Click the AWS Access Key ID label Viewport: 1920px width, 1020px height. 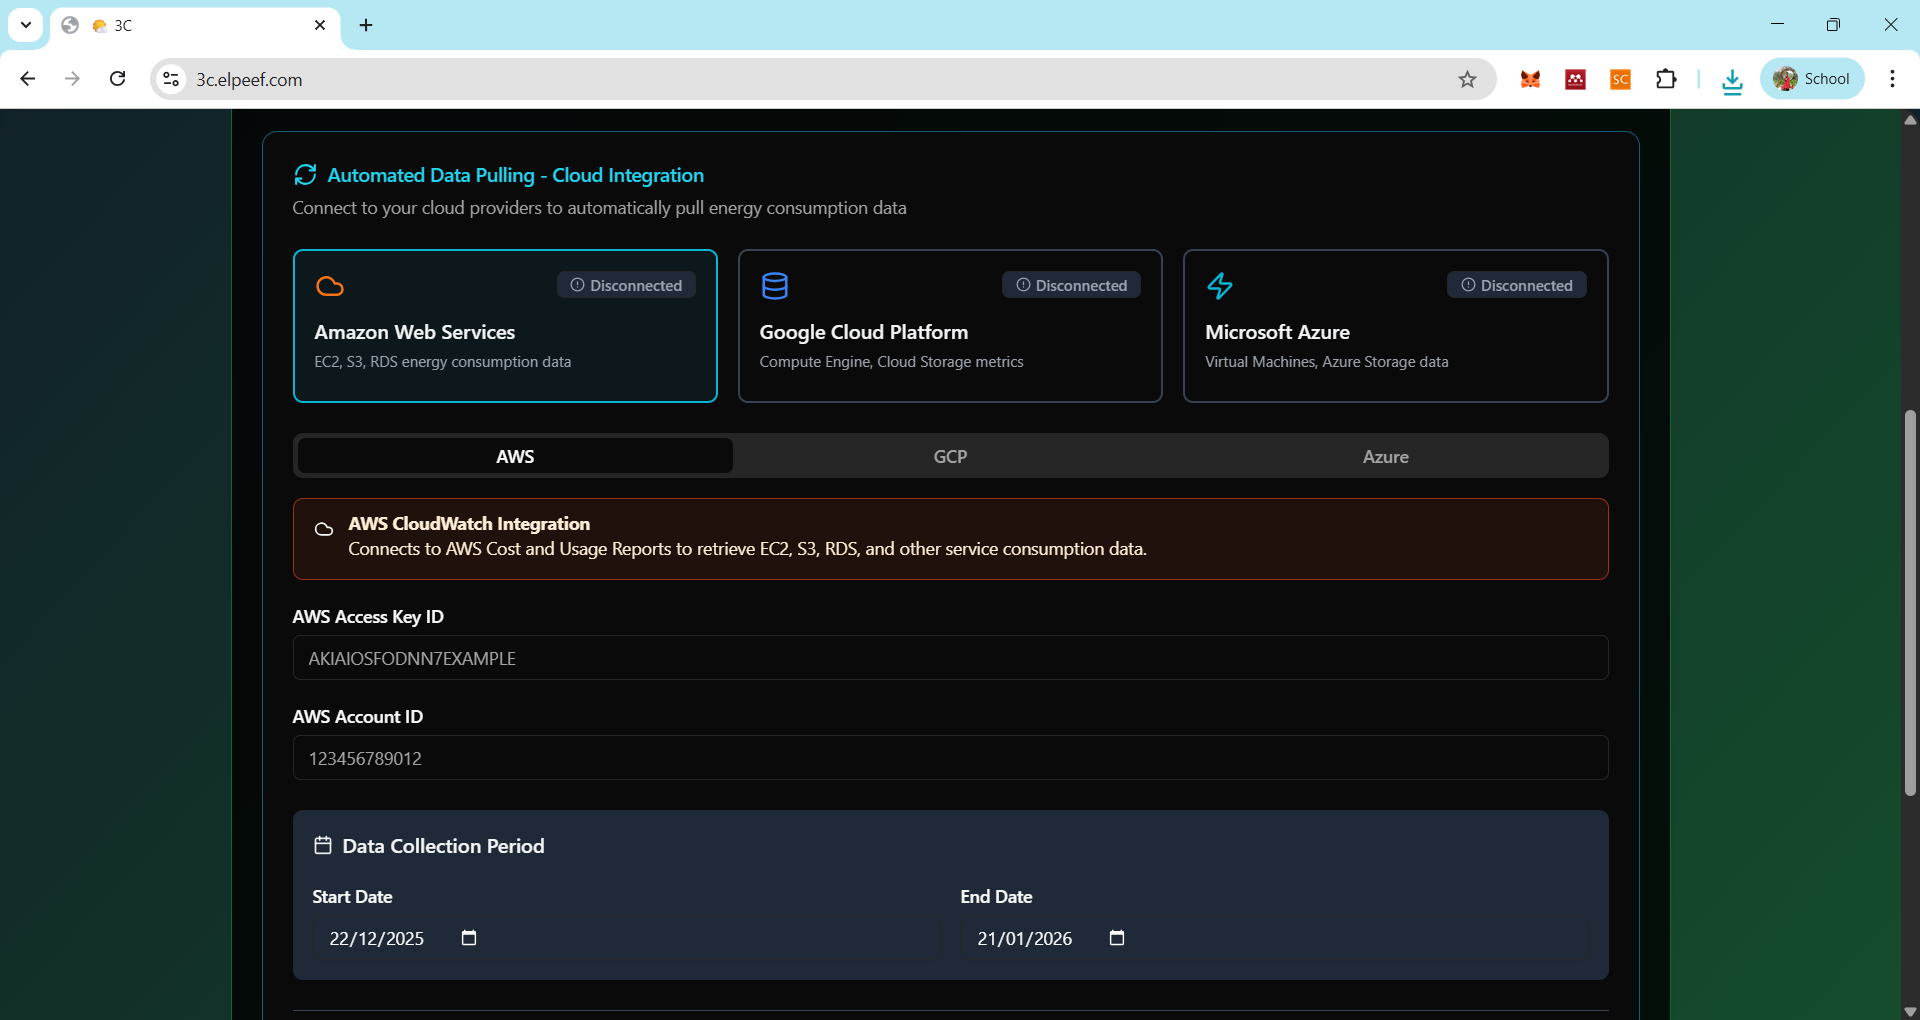368,617
